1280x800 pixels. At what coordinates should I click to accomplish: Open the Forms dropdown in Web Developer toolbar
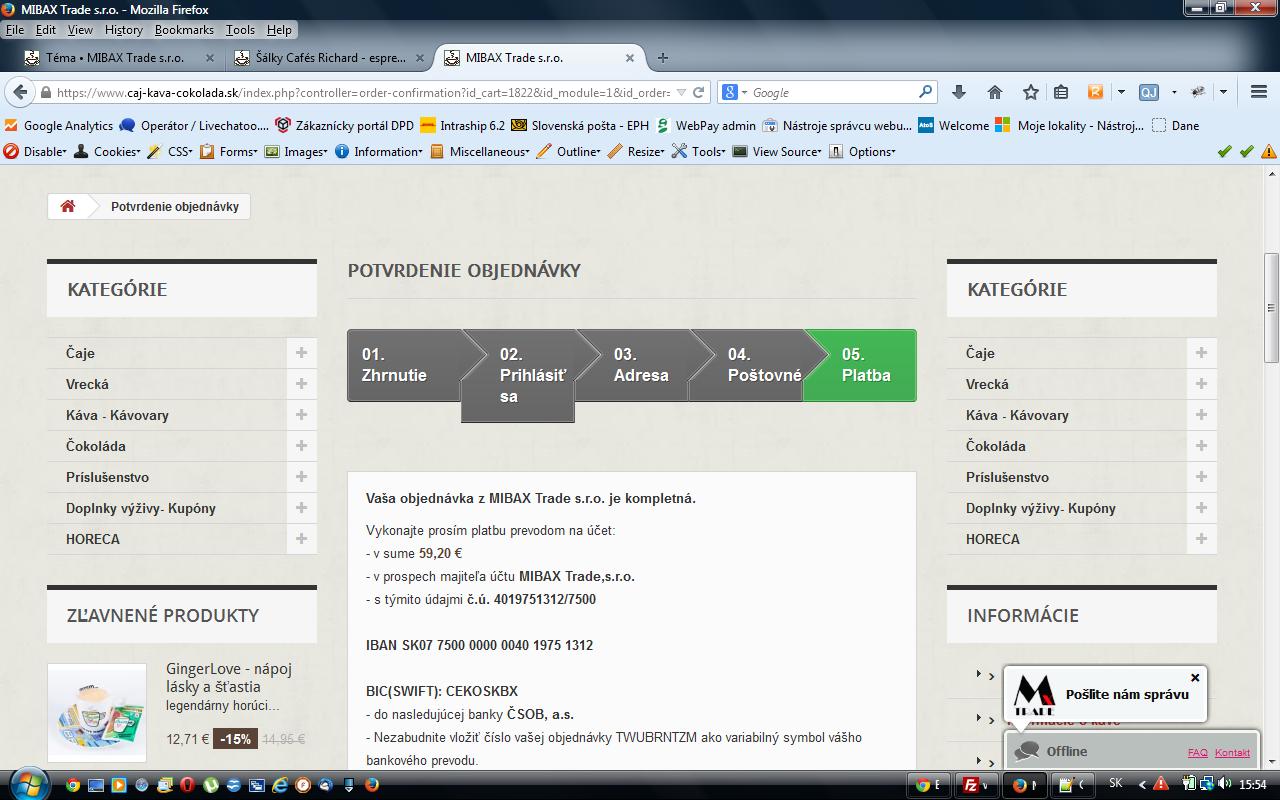[228, 152]
